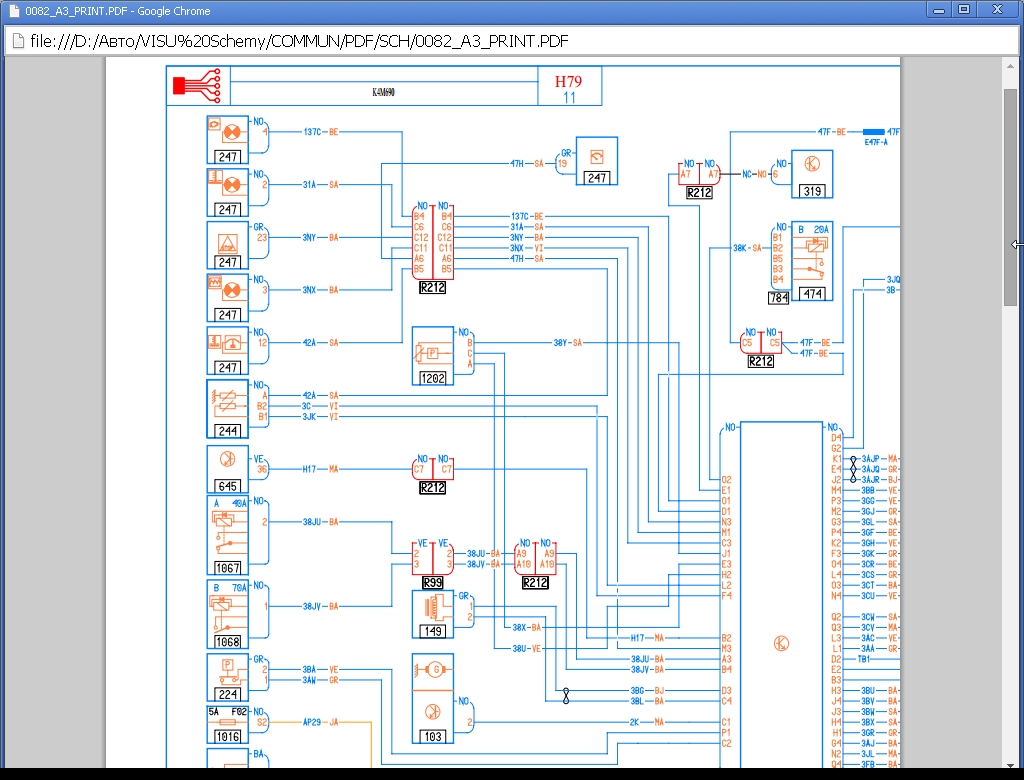This screenshot has width=1024, height=780.
Task: Select the ignition coil symbol labeled 149
Action: pos(432,614)
